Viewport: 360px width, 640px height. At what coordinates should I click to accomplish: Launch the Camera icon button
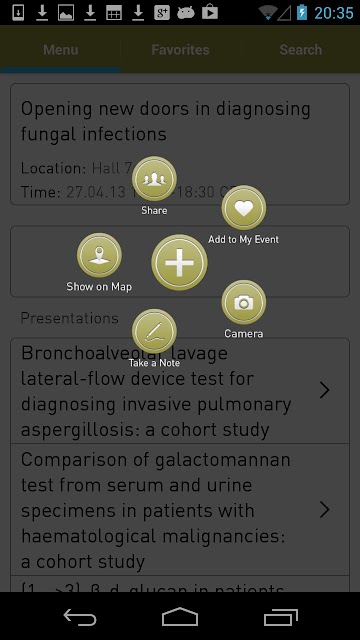click(244, 302)
